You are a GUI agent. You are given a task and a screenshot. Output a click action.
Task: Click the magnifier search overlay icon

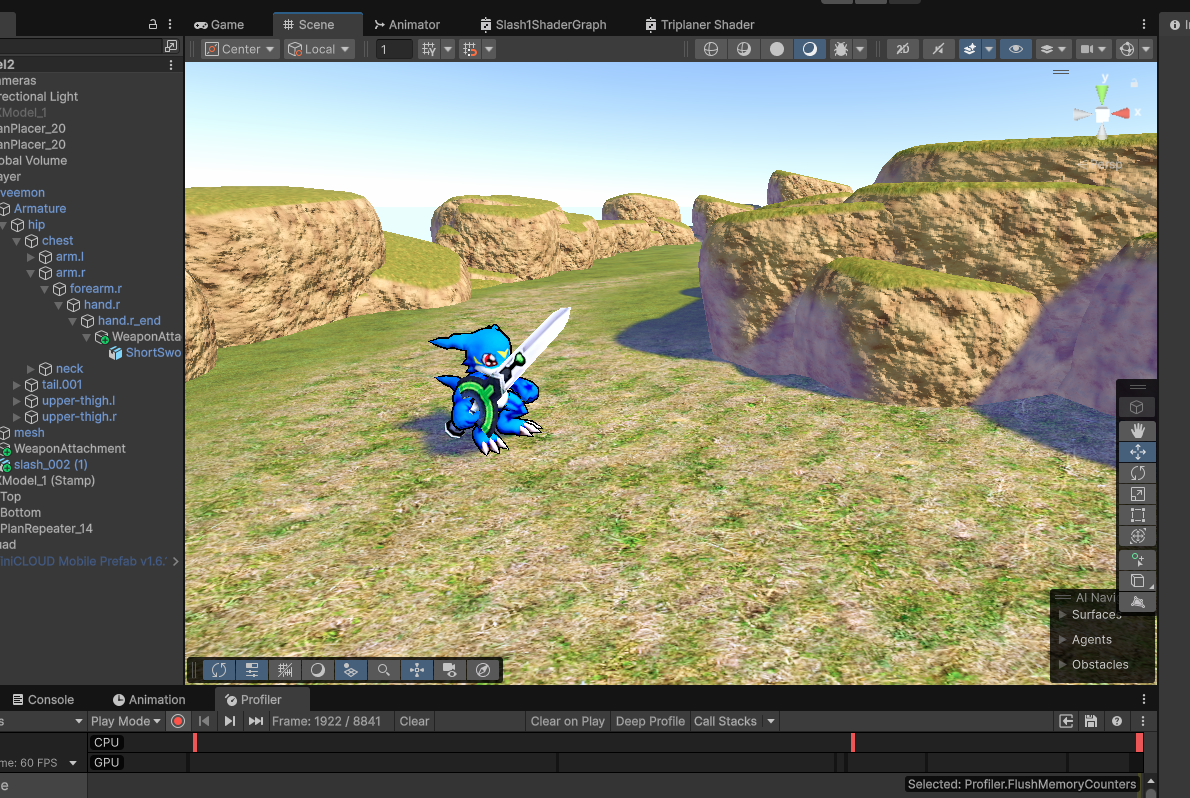383,670
